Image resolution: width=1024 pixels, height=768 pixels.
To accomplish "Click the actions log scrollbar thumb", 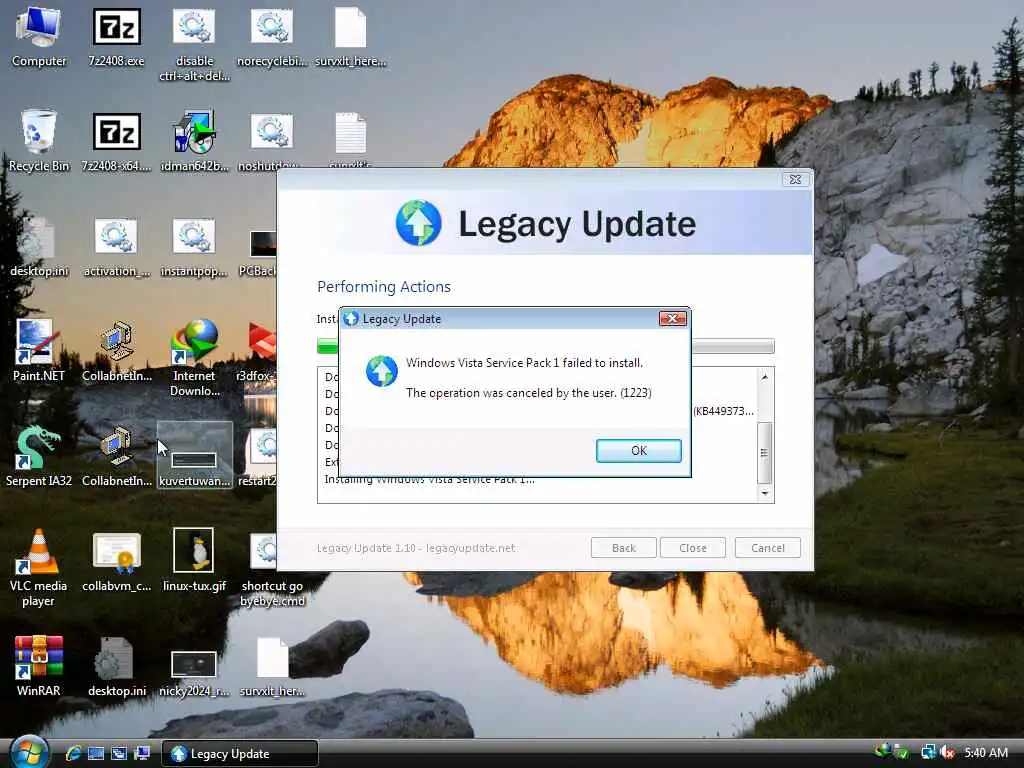I will click(x=765, y=453).
